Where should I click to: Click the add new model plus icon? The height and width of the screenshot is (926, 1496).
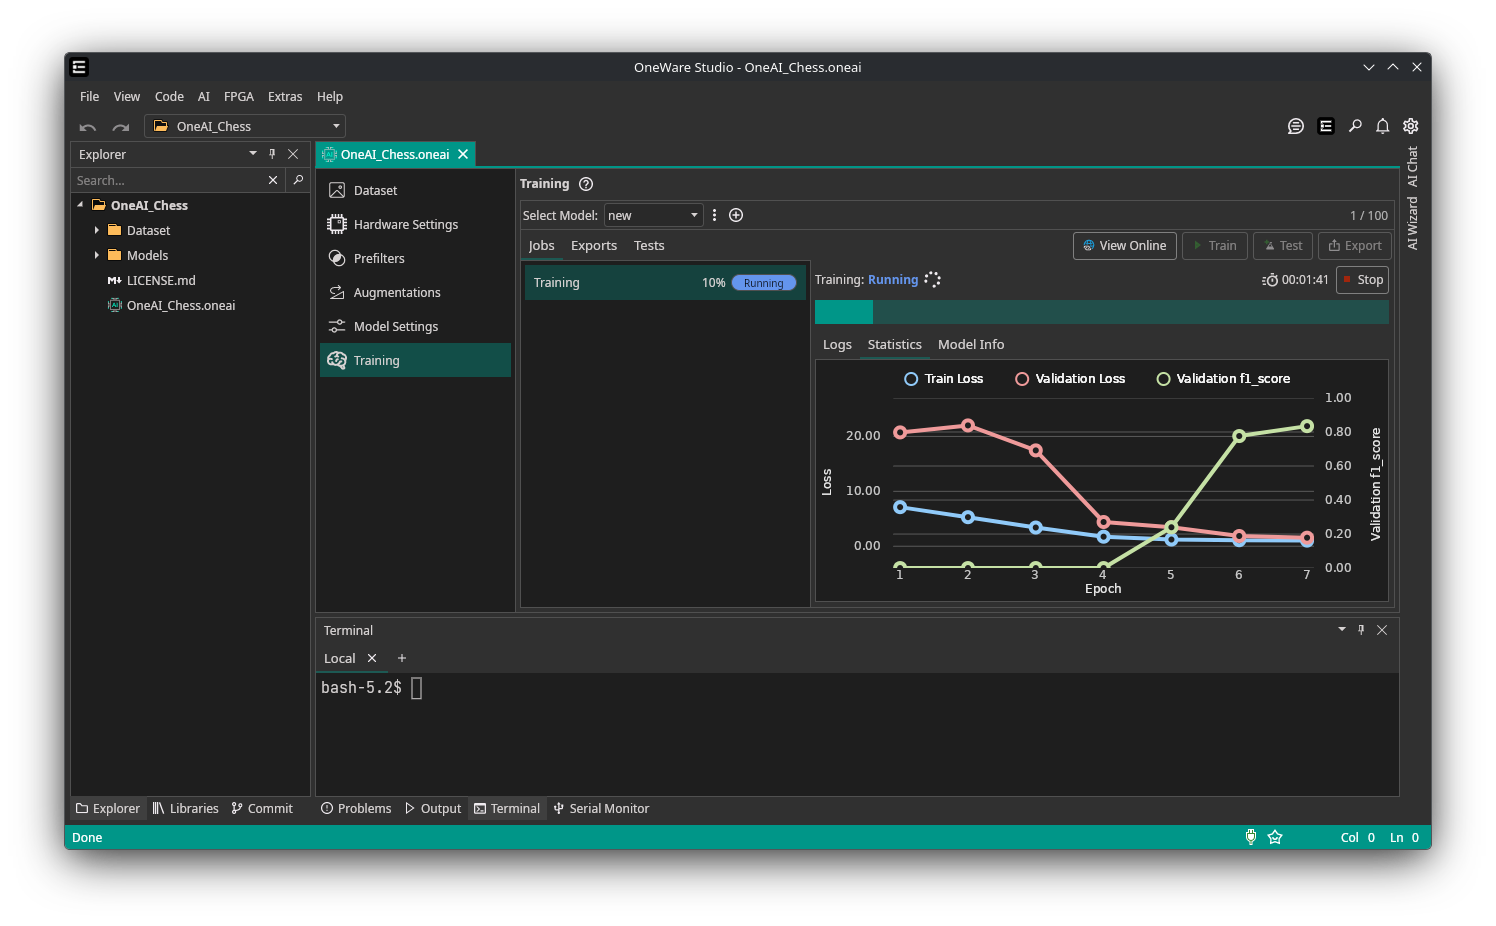point(736,215)
